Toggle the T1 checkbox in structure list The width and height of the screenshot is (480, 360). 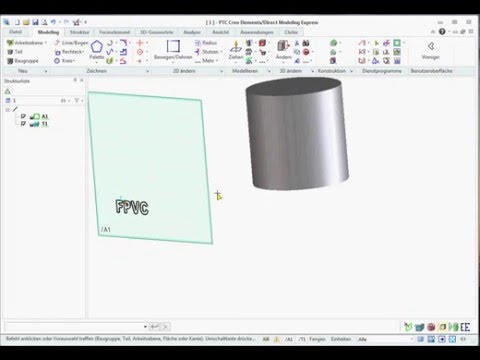point(23,124)
